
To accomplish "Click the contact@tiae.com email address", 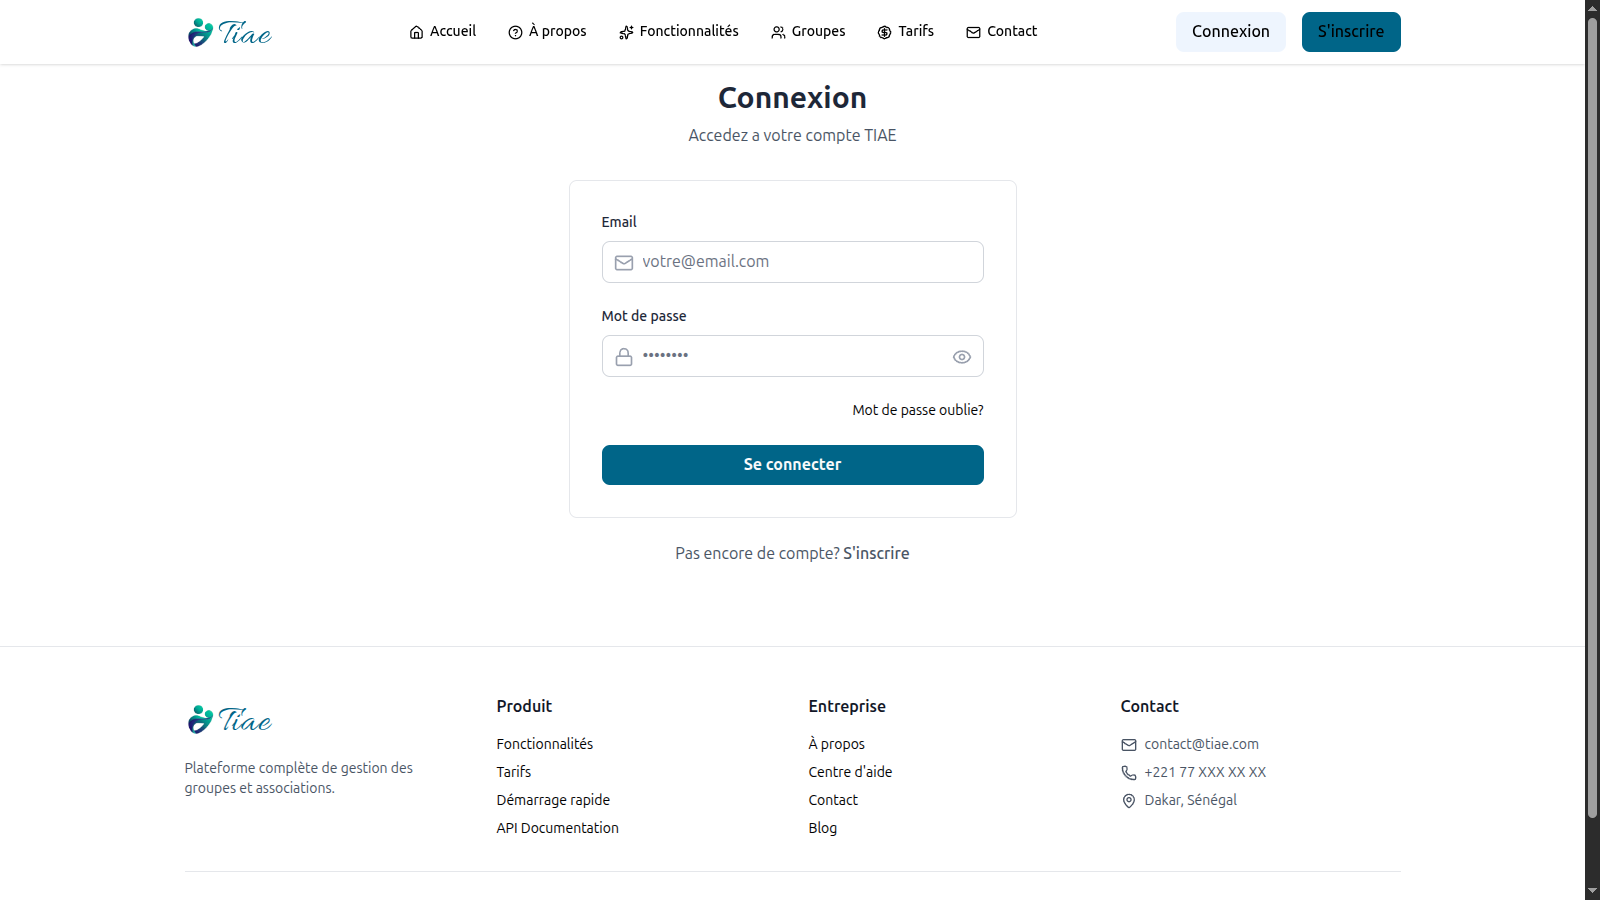I will [1201, 744].
